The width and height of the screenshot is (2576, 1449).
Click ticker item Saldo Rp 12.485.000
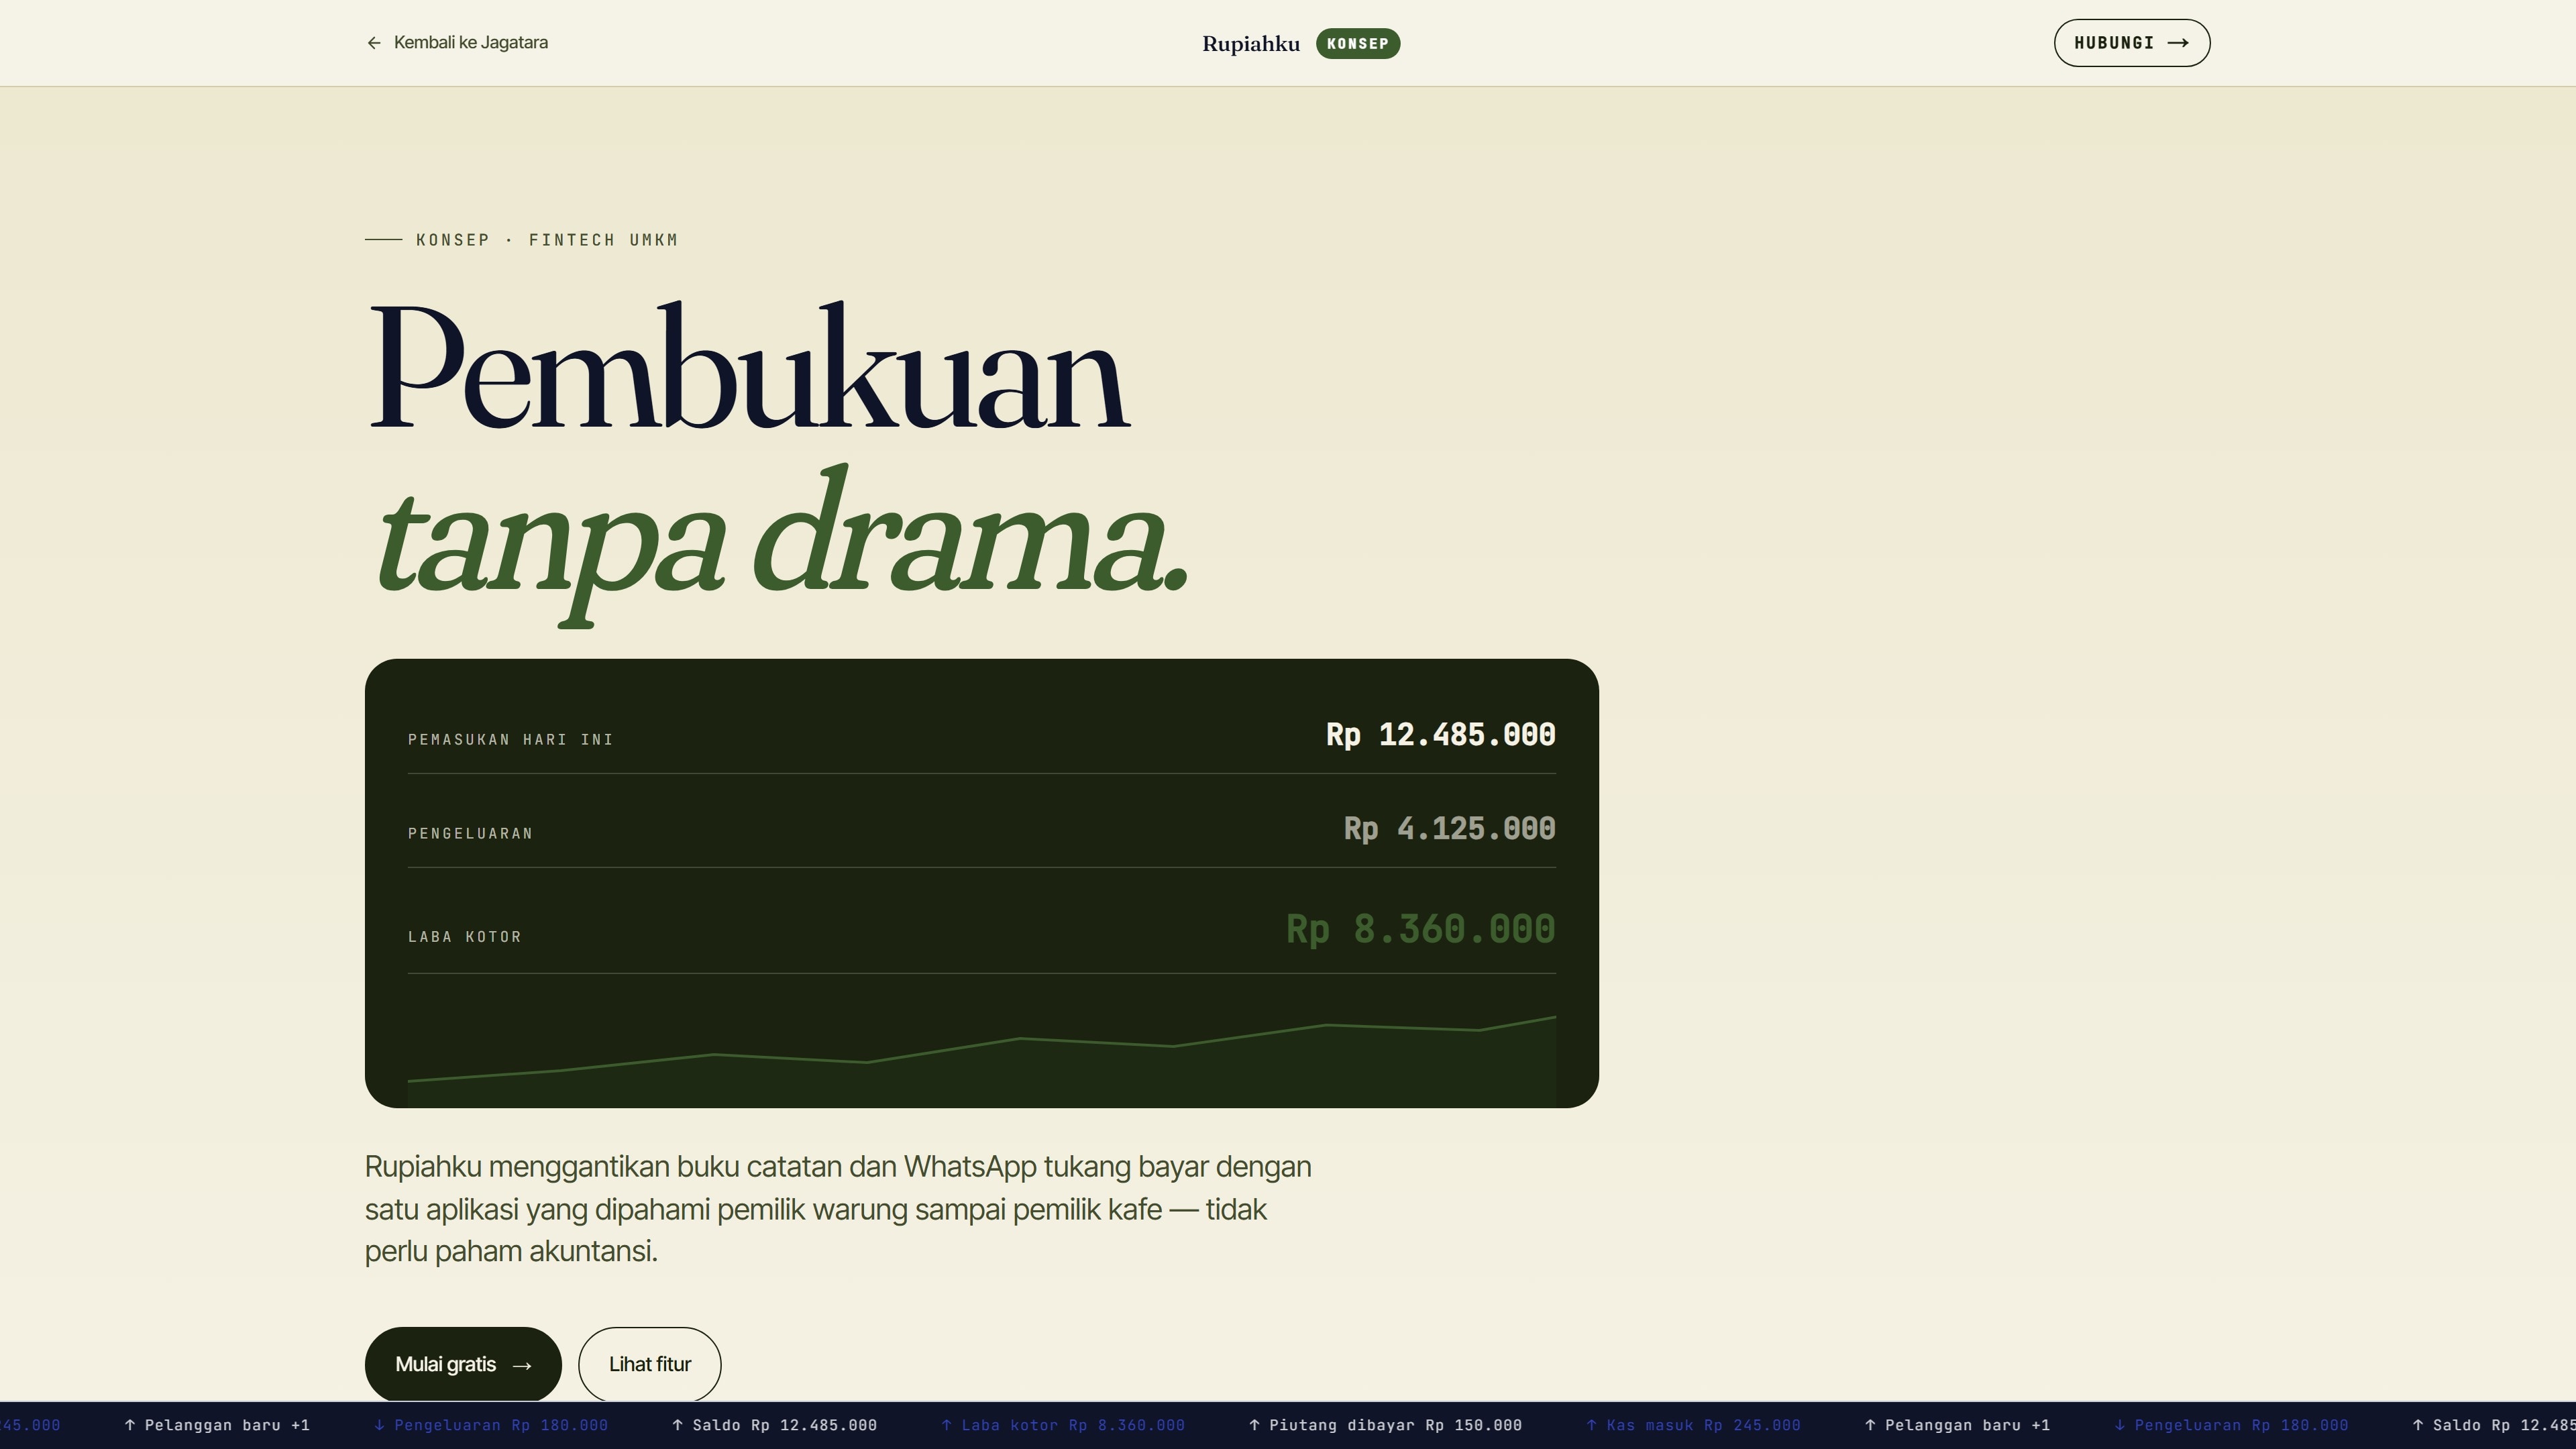[774, 1425]
